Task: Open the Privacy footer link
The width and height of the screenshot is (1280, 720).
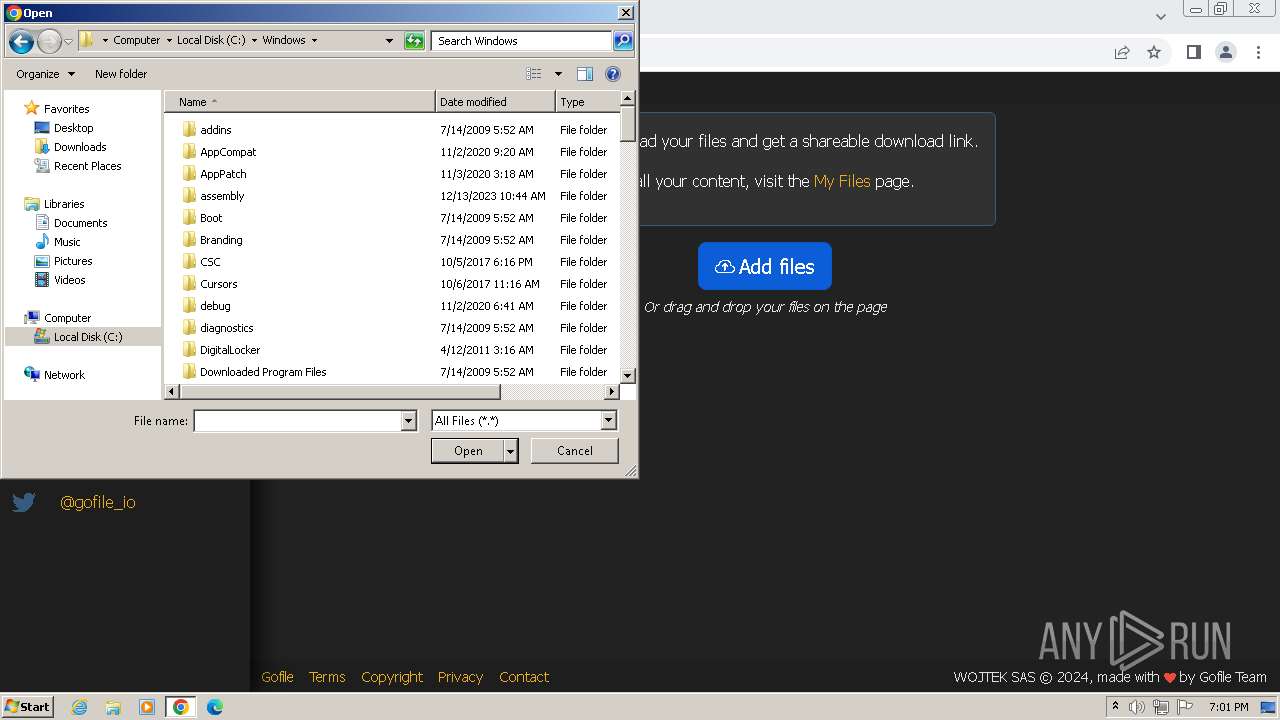Action: [x=460, y=677]
